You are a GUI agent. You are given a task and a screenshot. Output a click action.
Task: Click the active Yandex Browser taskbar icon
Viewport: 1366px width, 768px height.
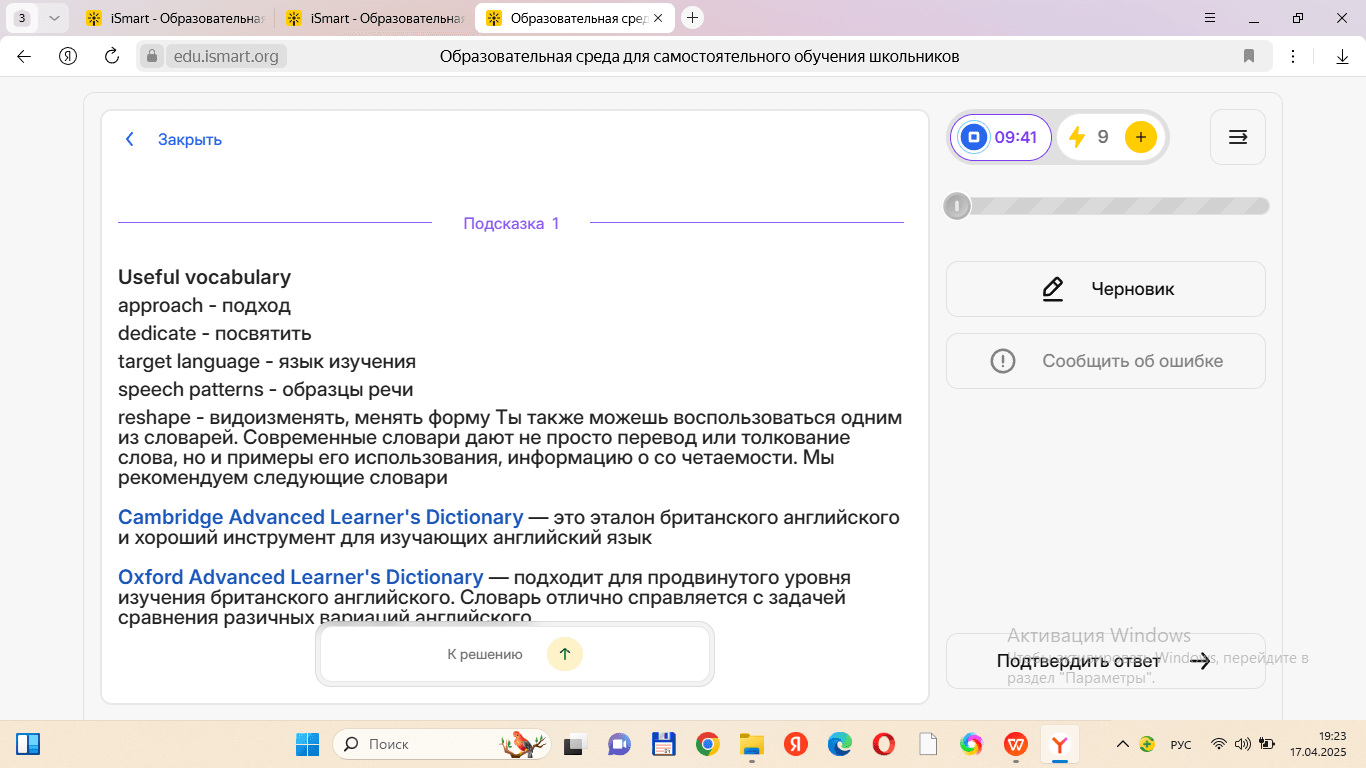tap(1060, 744)
